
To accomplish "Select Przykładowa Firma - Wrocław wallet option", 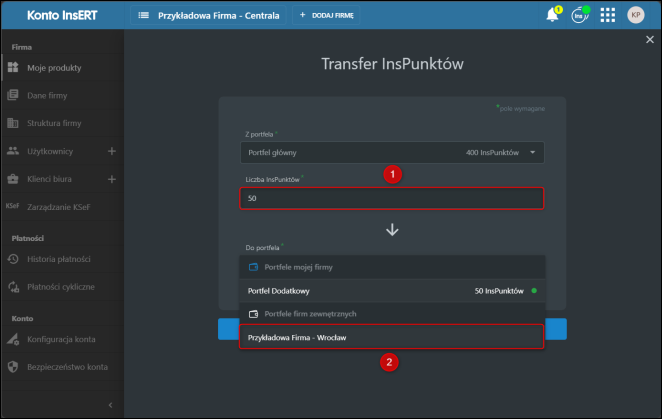I will click(x=392, y=337).
